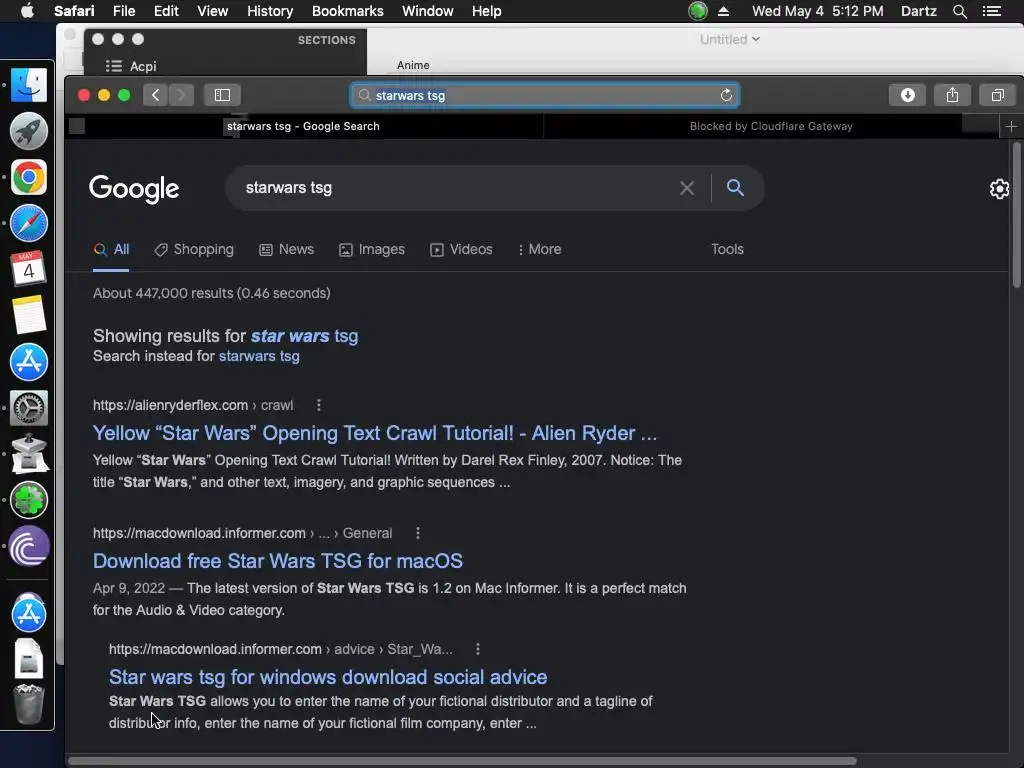Viewport: 1024px width, 768px height.
Task: Launch Google Chrome from the Dock
Action: (x=29, y=177)
